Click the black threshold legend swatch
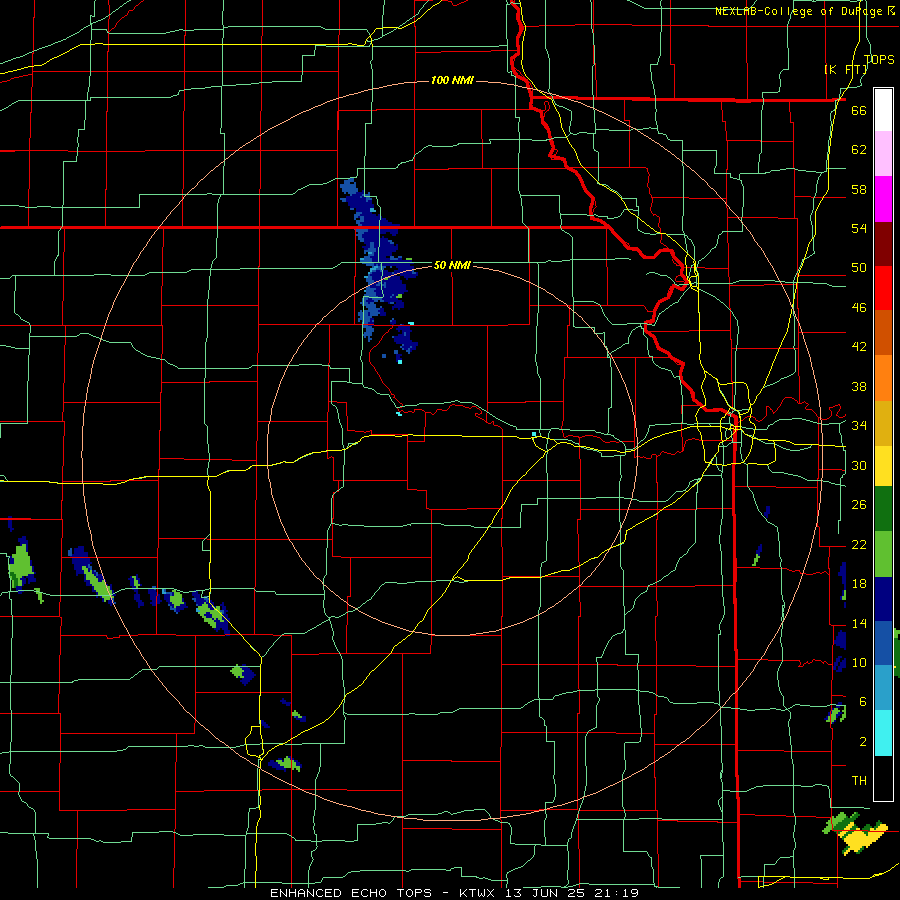The width and height of the screenshot is (900, 900). tap(883, 778)
